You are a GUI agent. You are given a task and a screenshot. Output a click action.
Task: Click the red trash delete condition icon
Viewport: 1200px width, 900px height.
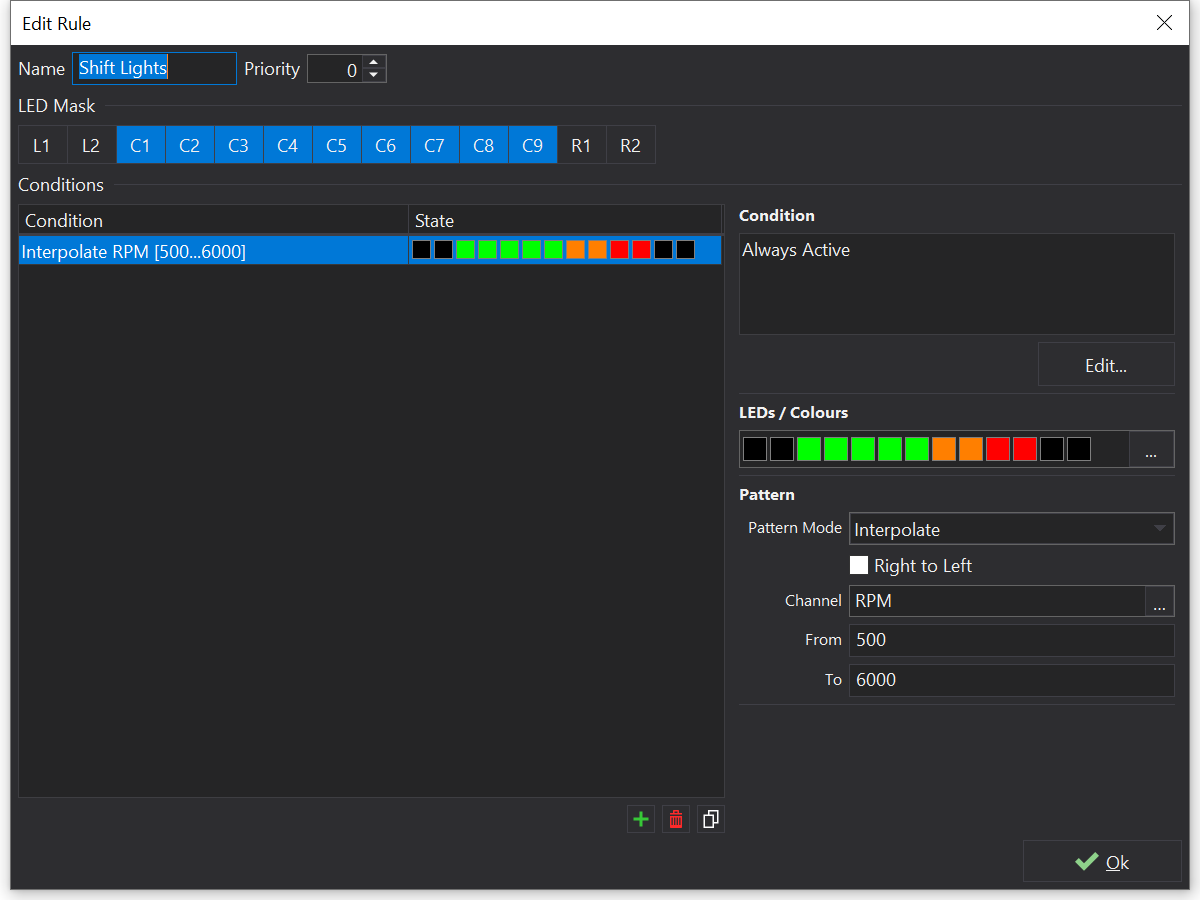(676, 820)
